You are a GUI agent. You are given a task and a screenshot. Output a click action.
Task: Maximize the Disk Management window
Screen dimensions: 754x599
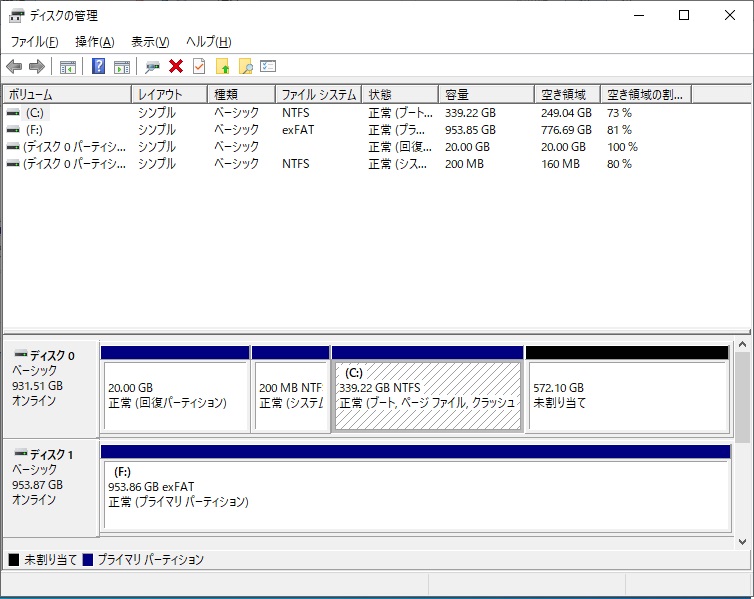(x=684, y=15)
